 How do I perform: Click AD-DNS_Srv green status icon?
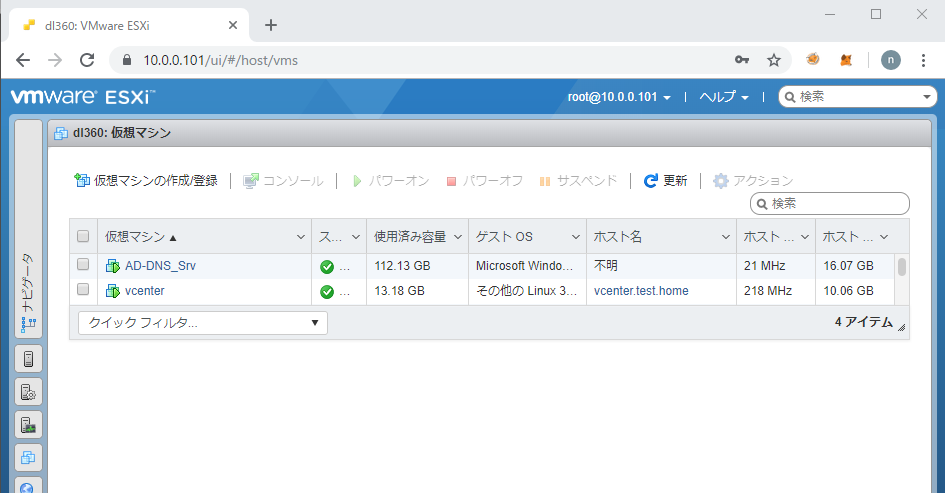pos(327,267)
